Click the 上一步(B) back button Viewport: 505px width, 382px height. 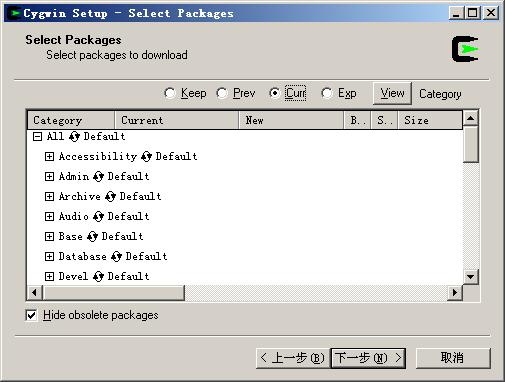(293, 358)
